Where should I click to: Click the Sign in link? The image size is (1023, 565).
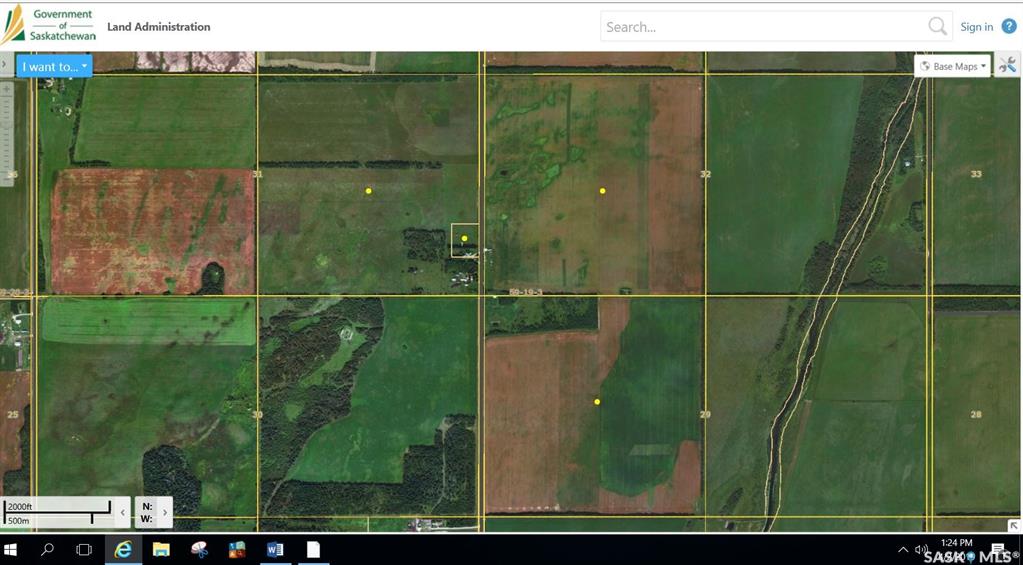[x=976, y=27]
